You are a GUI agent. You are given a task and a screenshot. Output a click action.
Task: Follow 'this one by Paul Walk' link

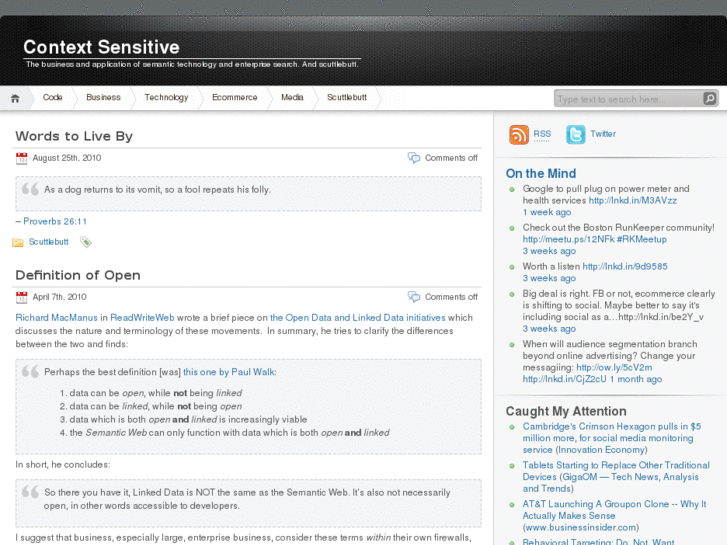coord(230,372)
